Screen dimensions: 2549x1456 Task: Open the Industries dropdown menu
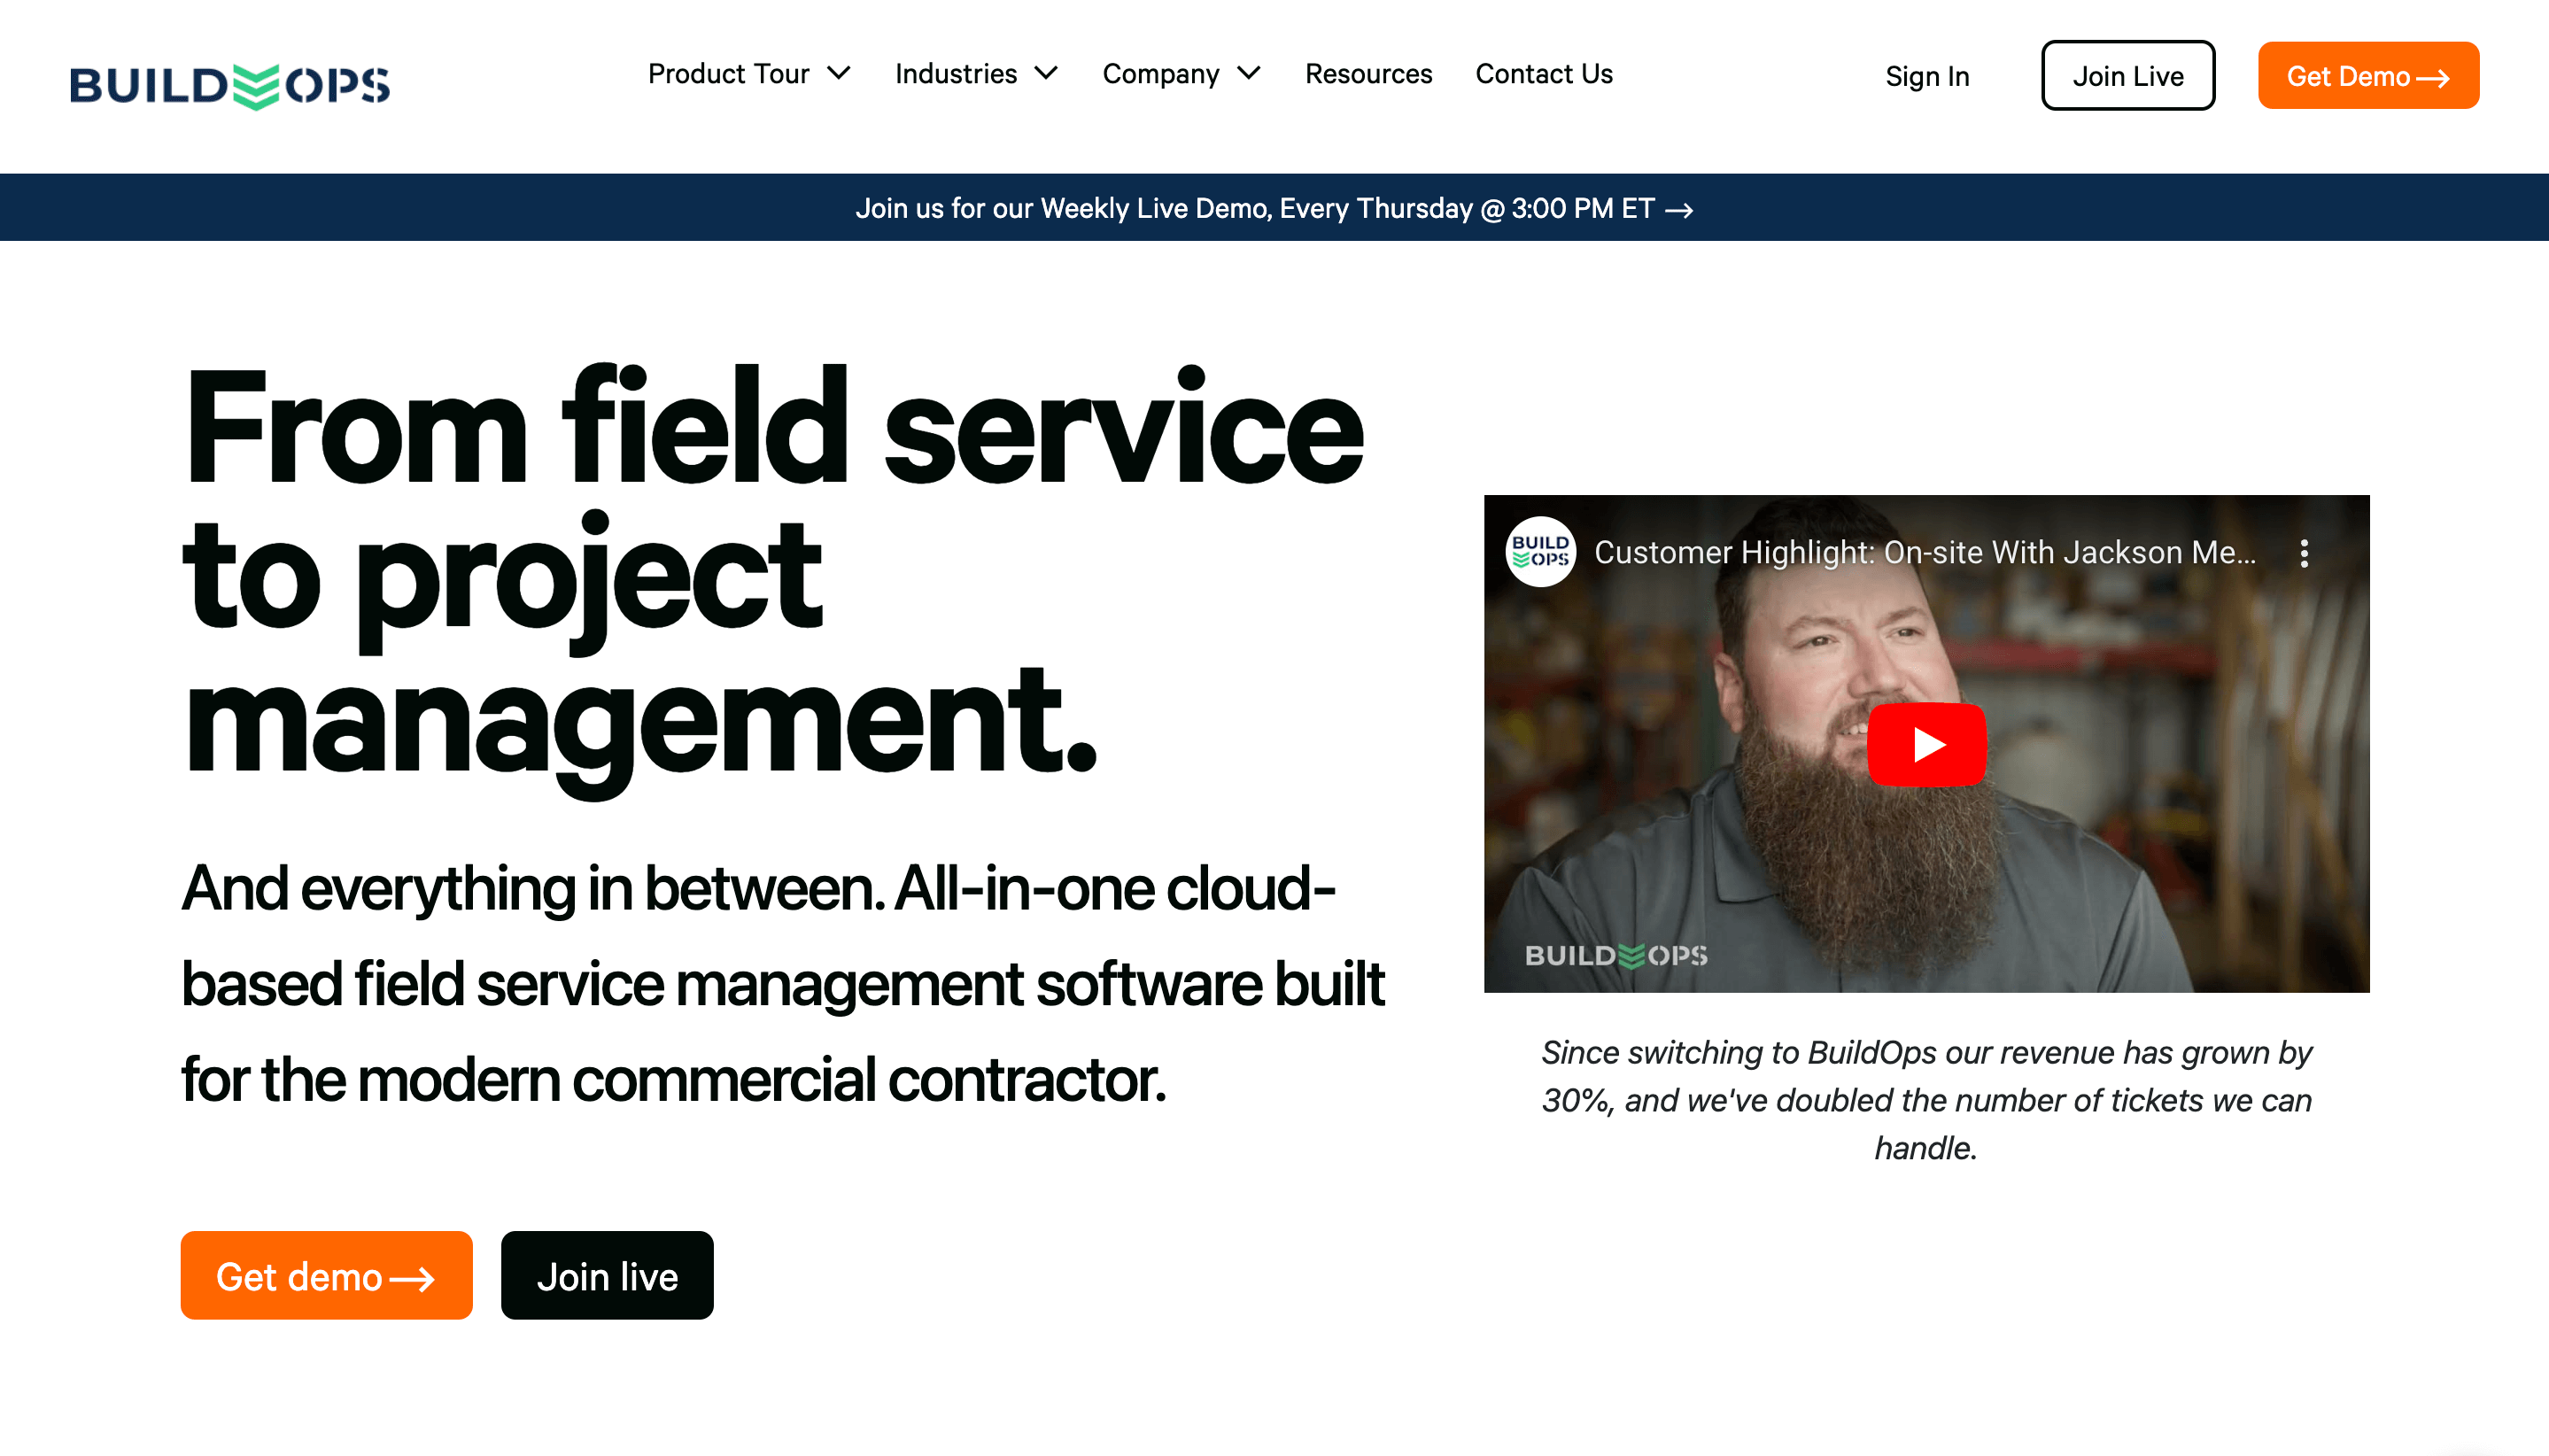(975, 73)
